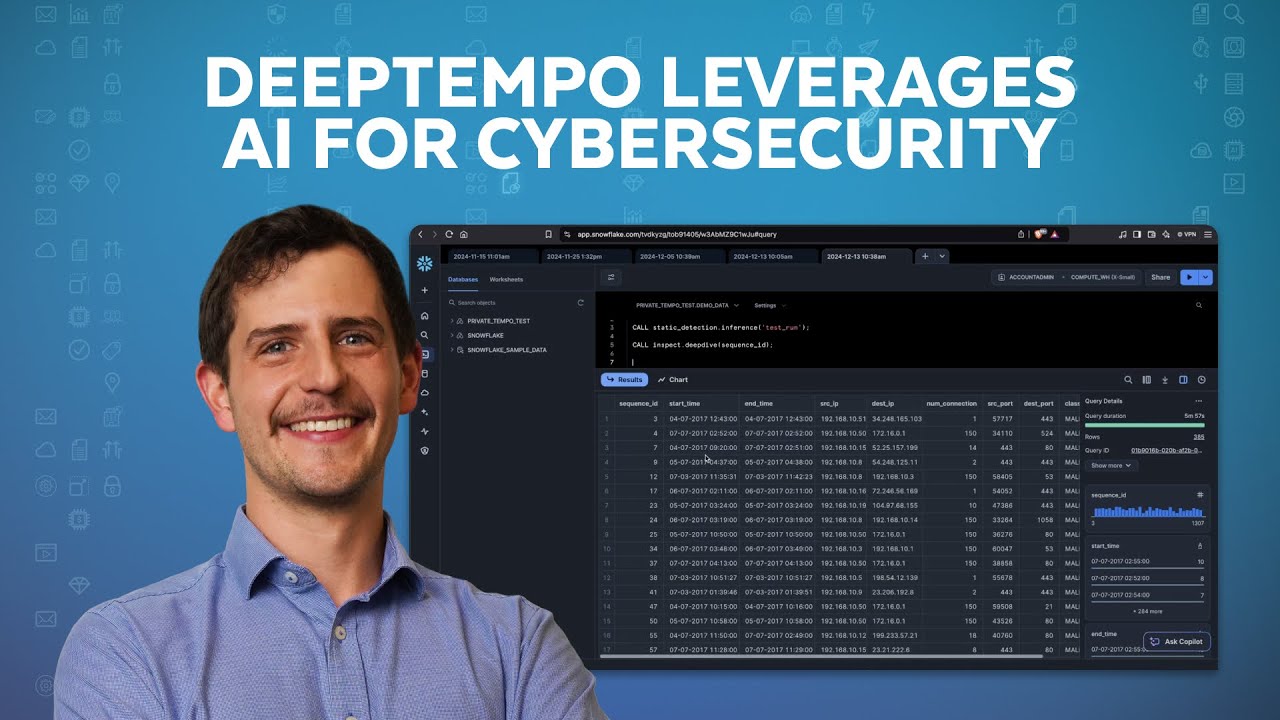Screen dimensions: 1280x720
Task: Open the browser media music note icon
Action: (x=1123, y=234)
